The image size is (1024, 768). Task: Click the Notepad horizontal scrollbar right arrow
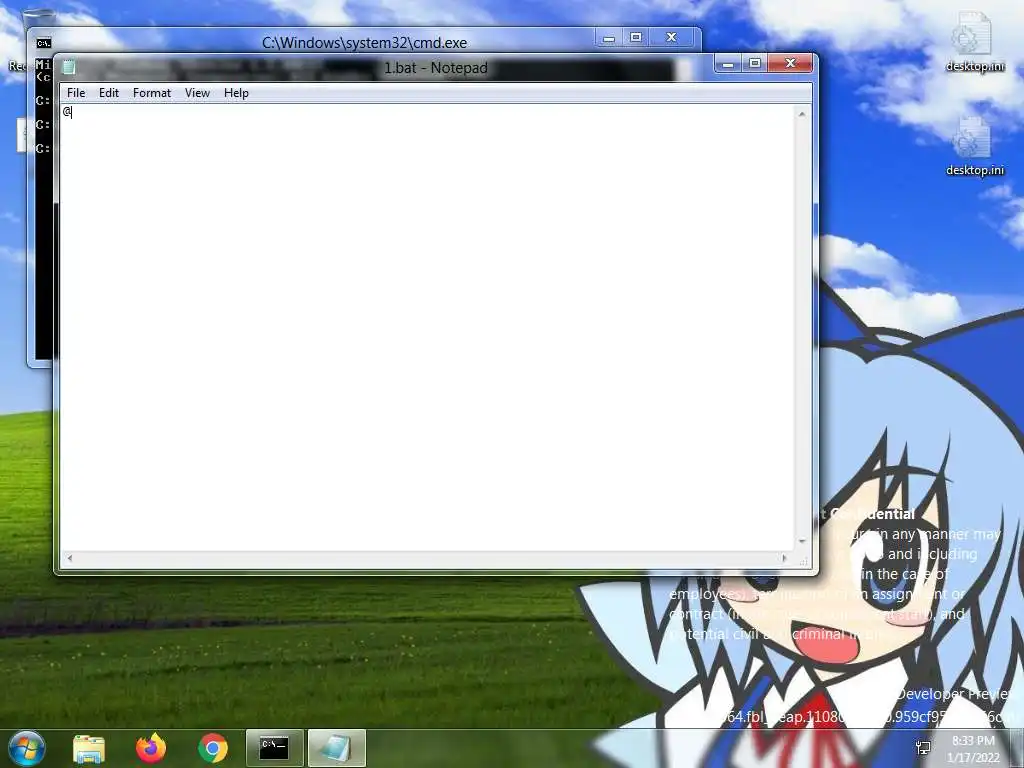[x=785, y=558]
